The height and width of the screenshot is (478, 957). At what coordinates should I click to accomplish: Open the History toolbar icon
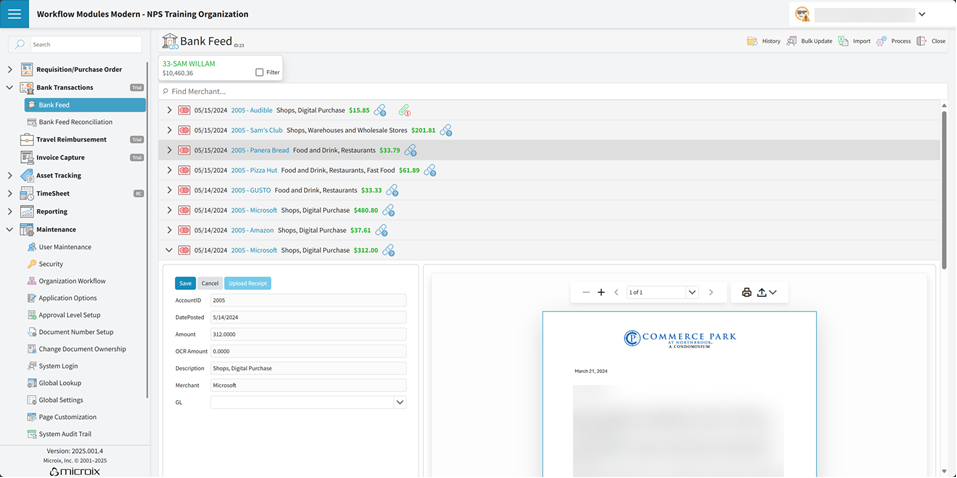tap(752, 41)
